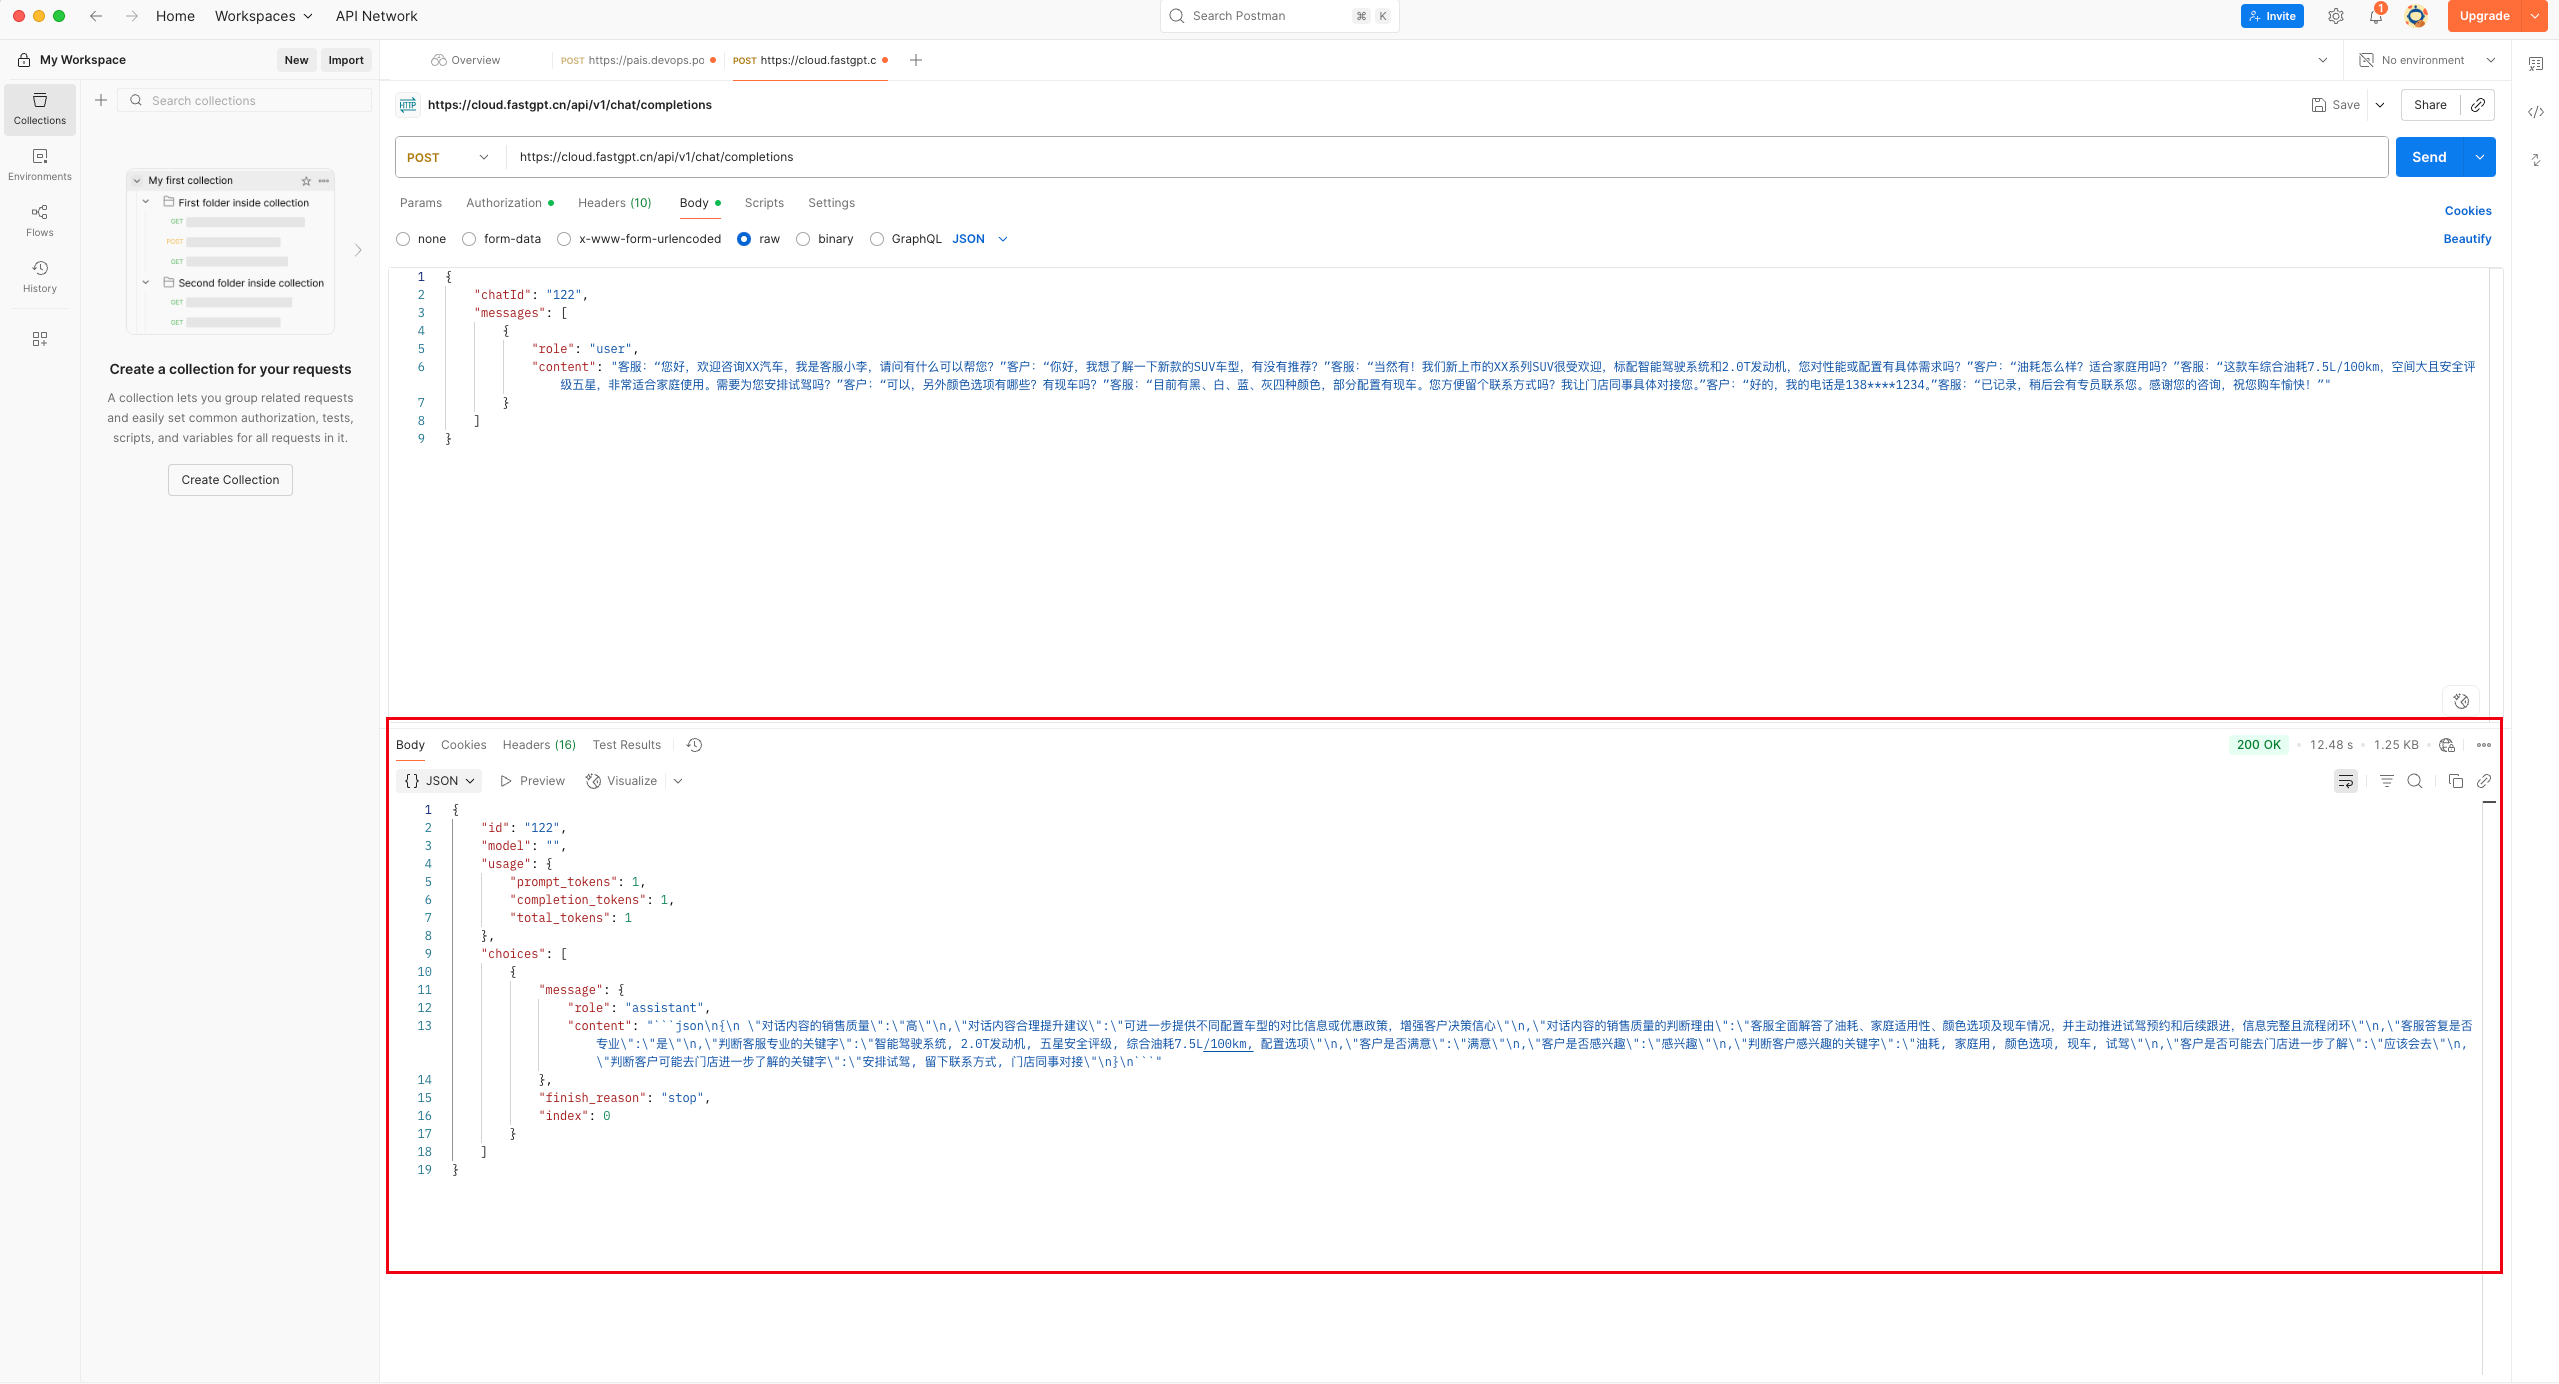The width and height of the screenshot is (2559, 1384).
Task: Open the Flows sidebar panel
Action: 40,221
